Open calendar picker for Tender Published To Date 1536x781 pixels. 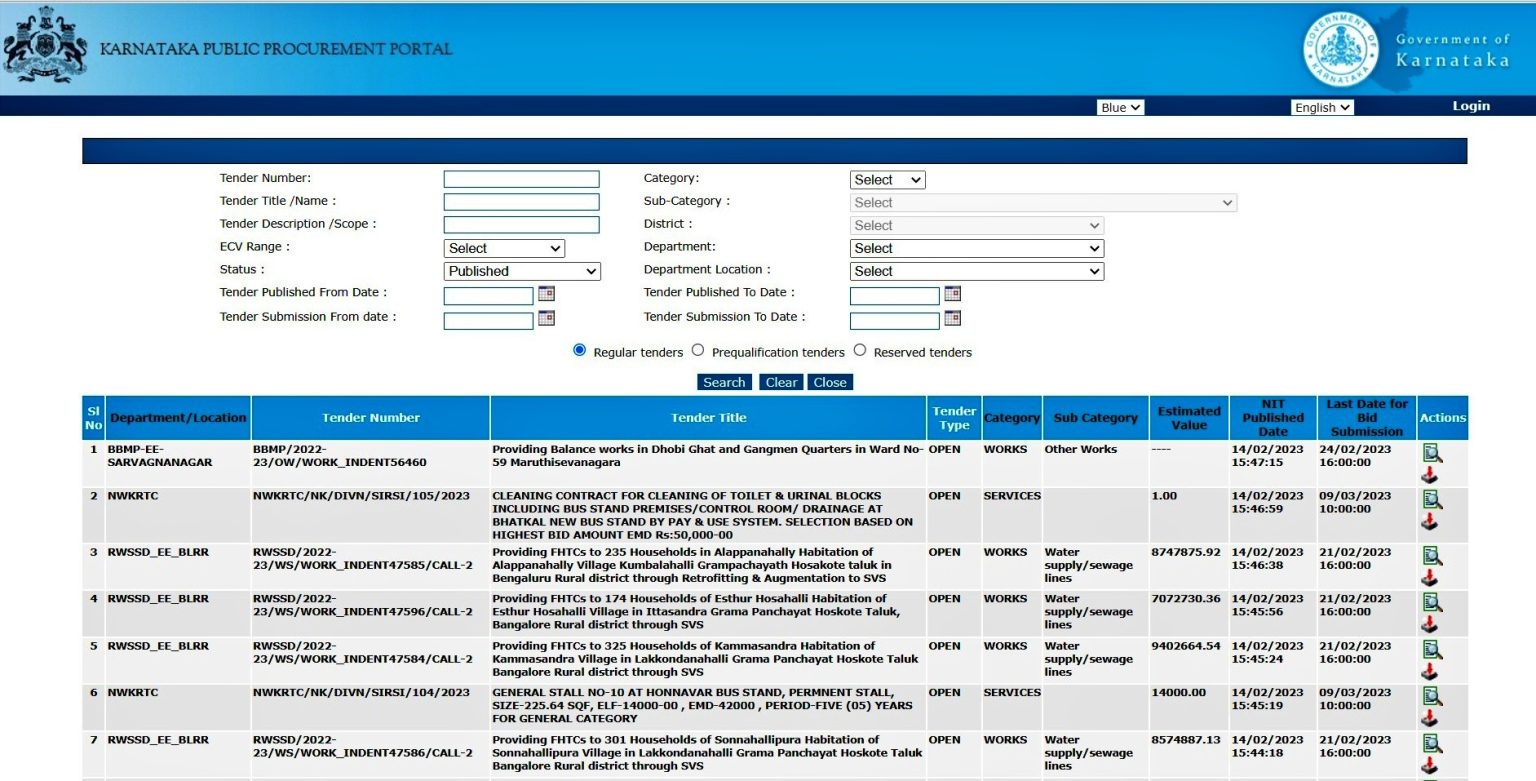click(x=951, y=293)
